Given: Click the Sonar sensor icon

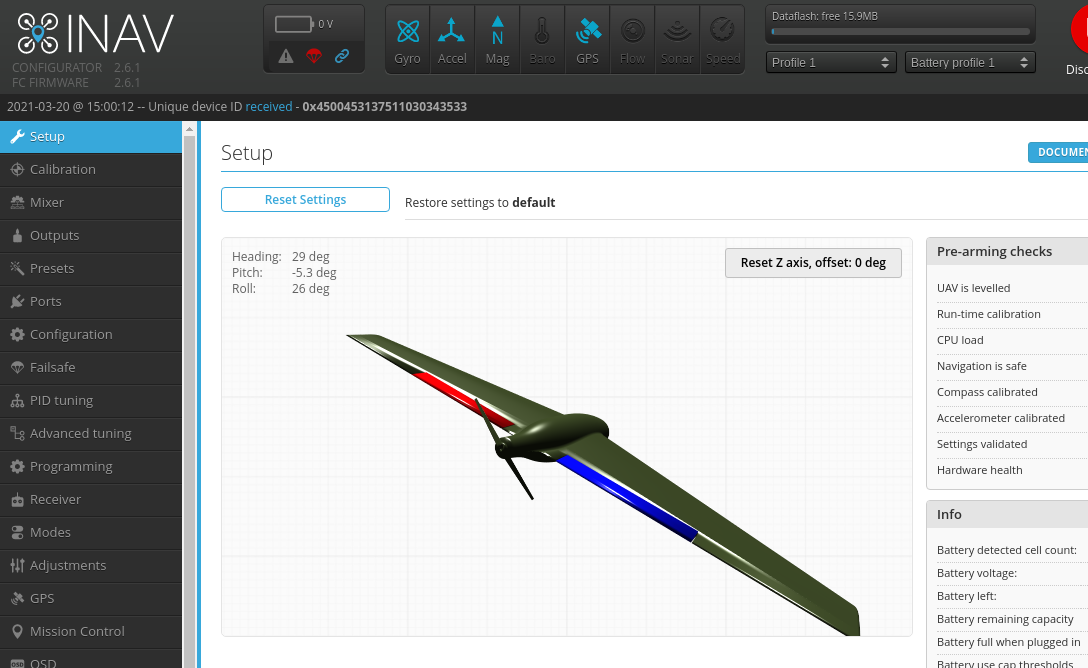Looking at the screenshot, I should click(x=677, y=40).
